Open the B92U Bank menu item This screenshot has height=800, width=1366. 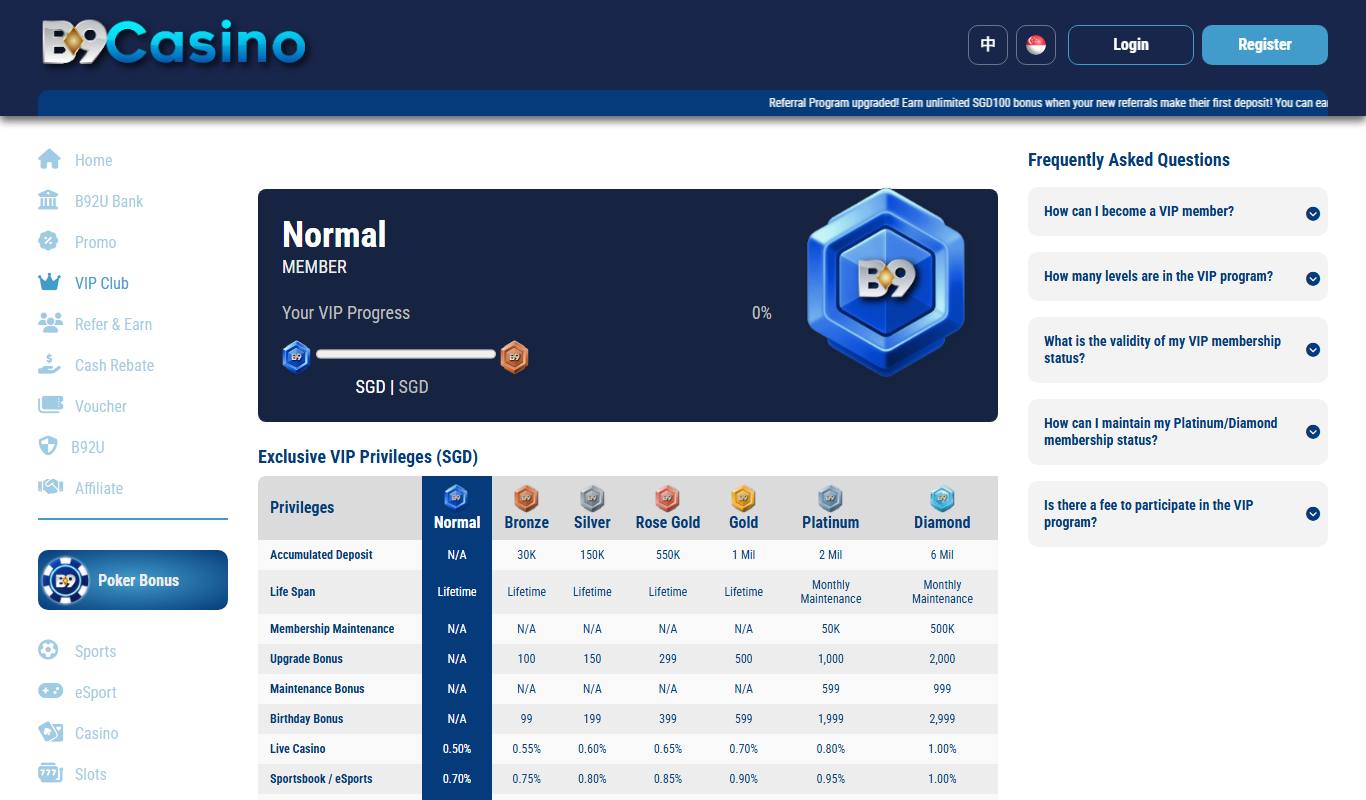pyautogui.click(x=109, y=201)
